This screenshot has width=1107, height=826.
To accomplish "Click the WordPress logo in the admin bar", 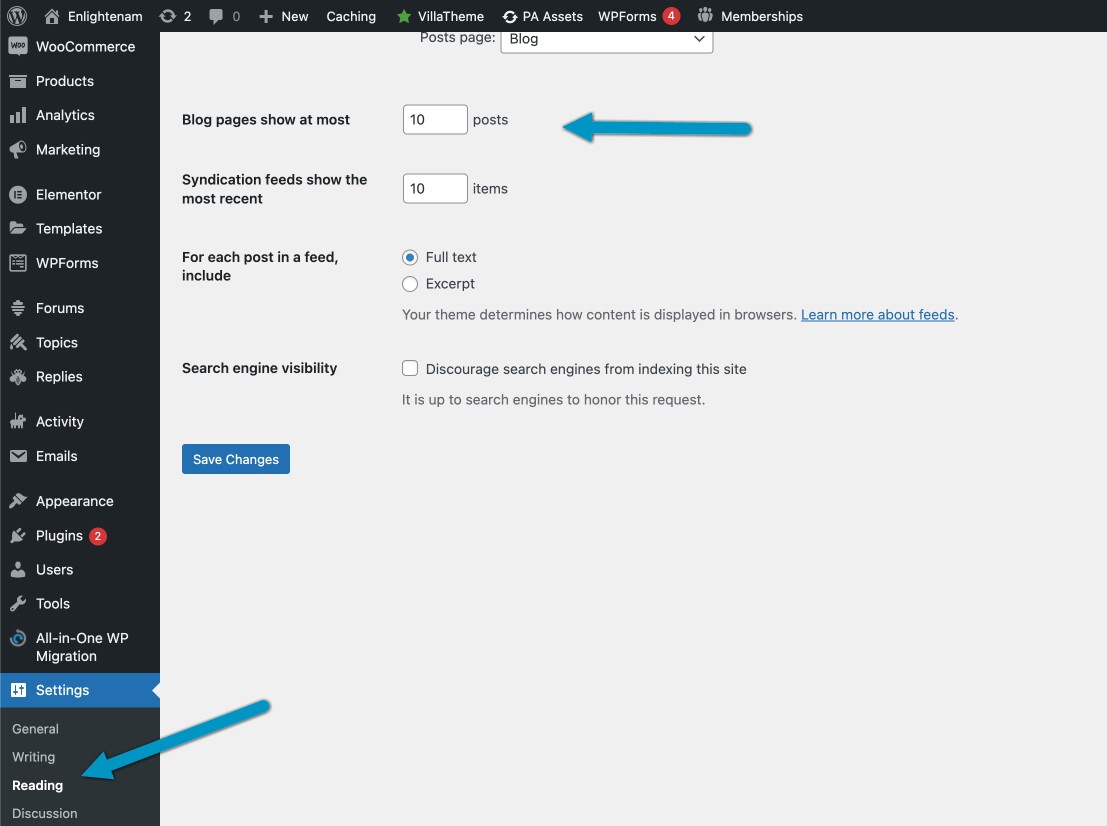I will (x=16, y=15).
